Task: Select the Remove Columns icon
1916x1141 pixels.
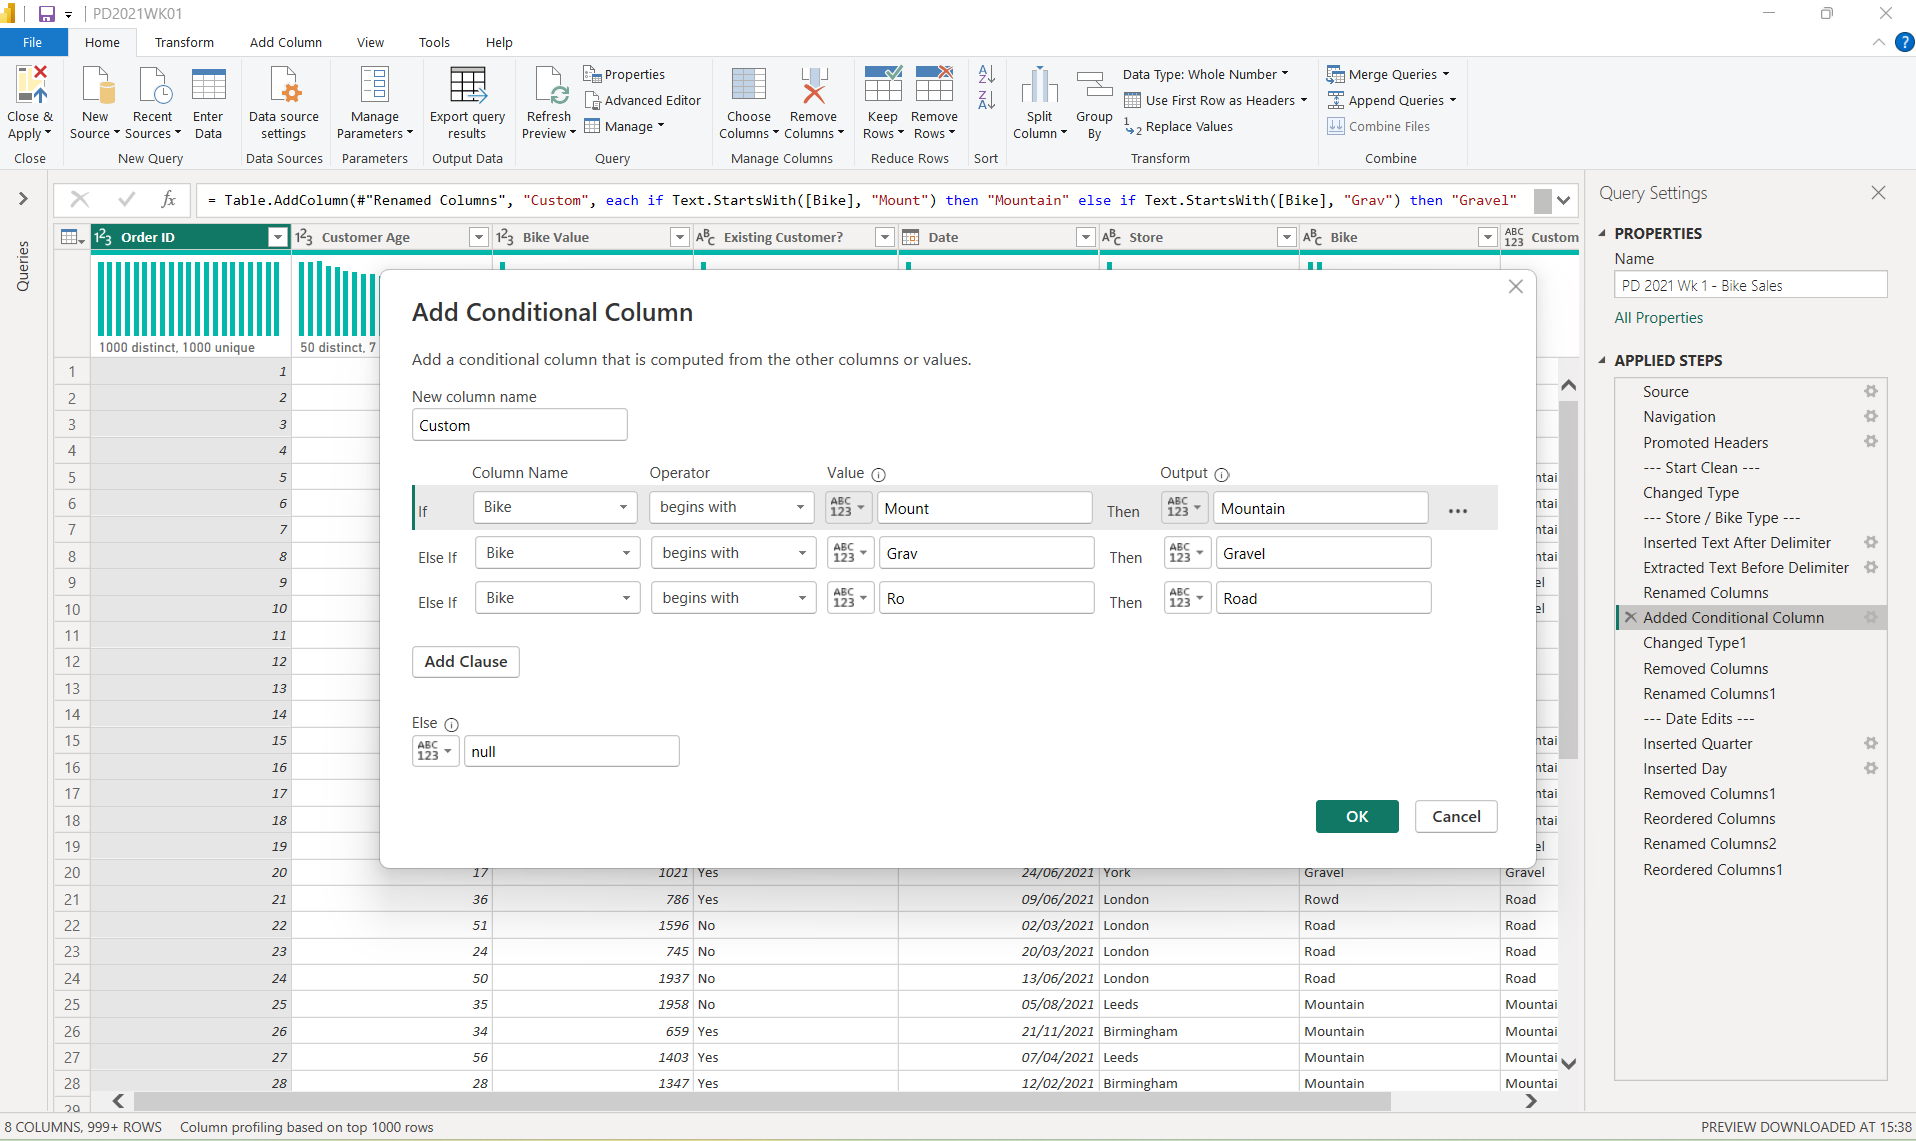Action: tap(813, 86)
